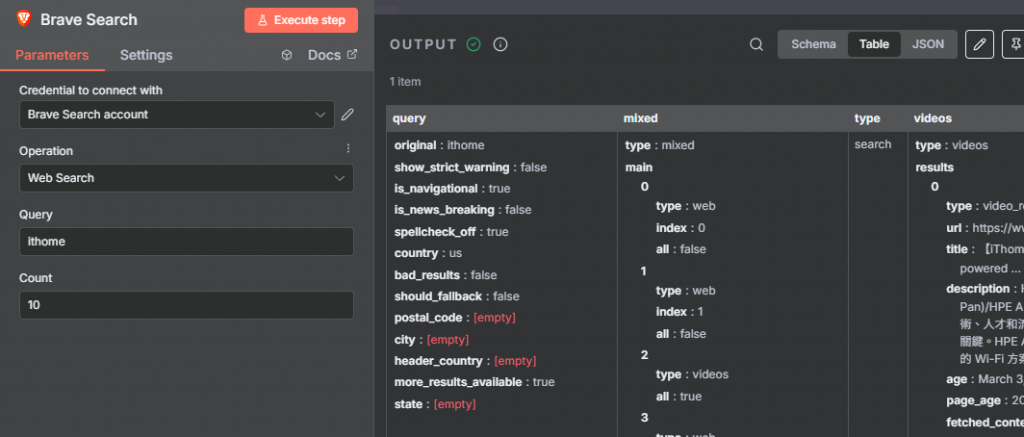This screenshot has height=437, width=1024.
Task: Click the output info icon
Action: point(500,44)
